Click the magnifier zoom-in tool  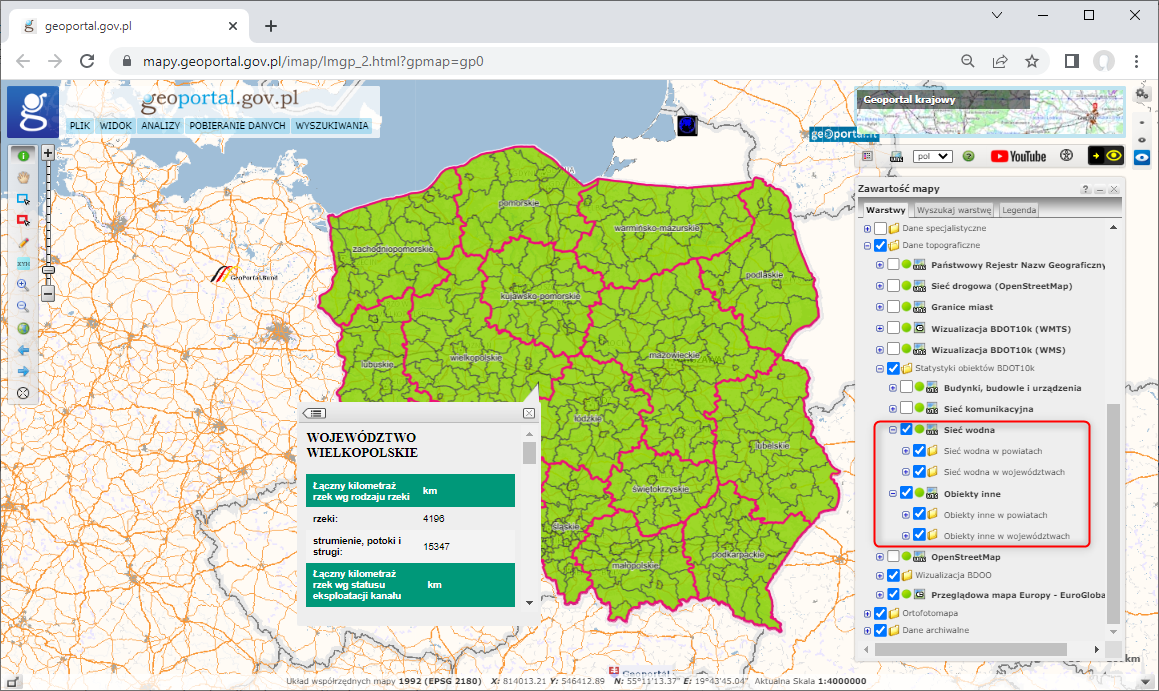23,285
